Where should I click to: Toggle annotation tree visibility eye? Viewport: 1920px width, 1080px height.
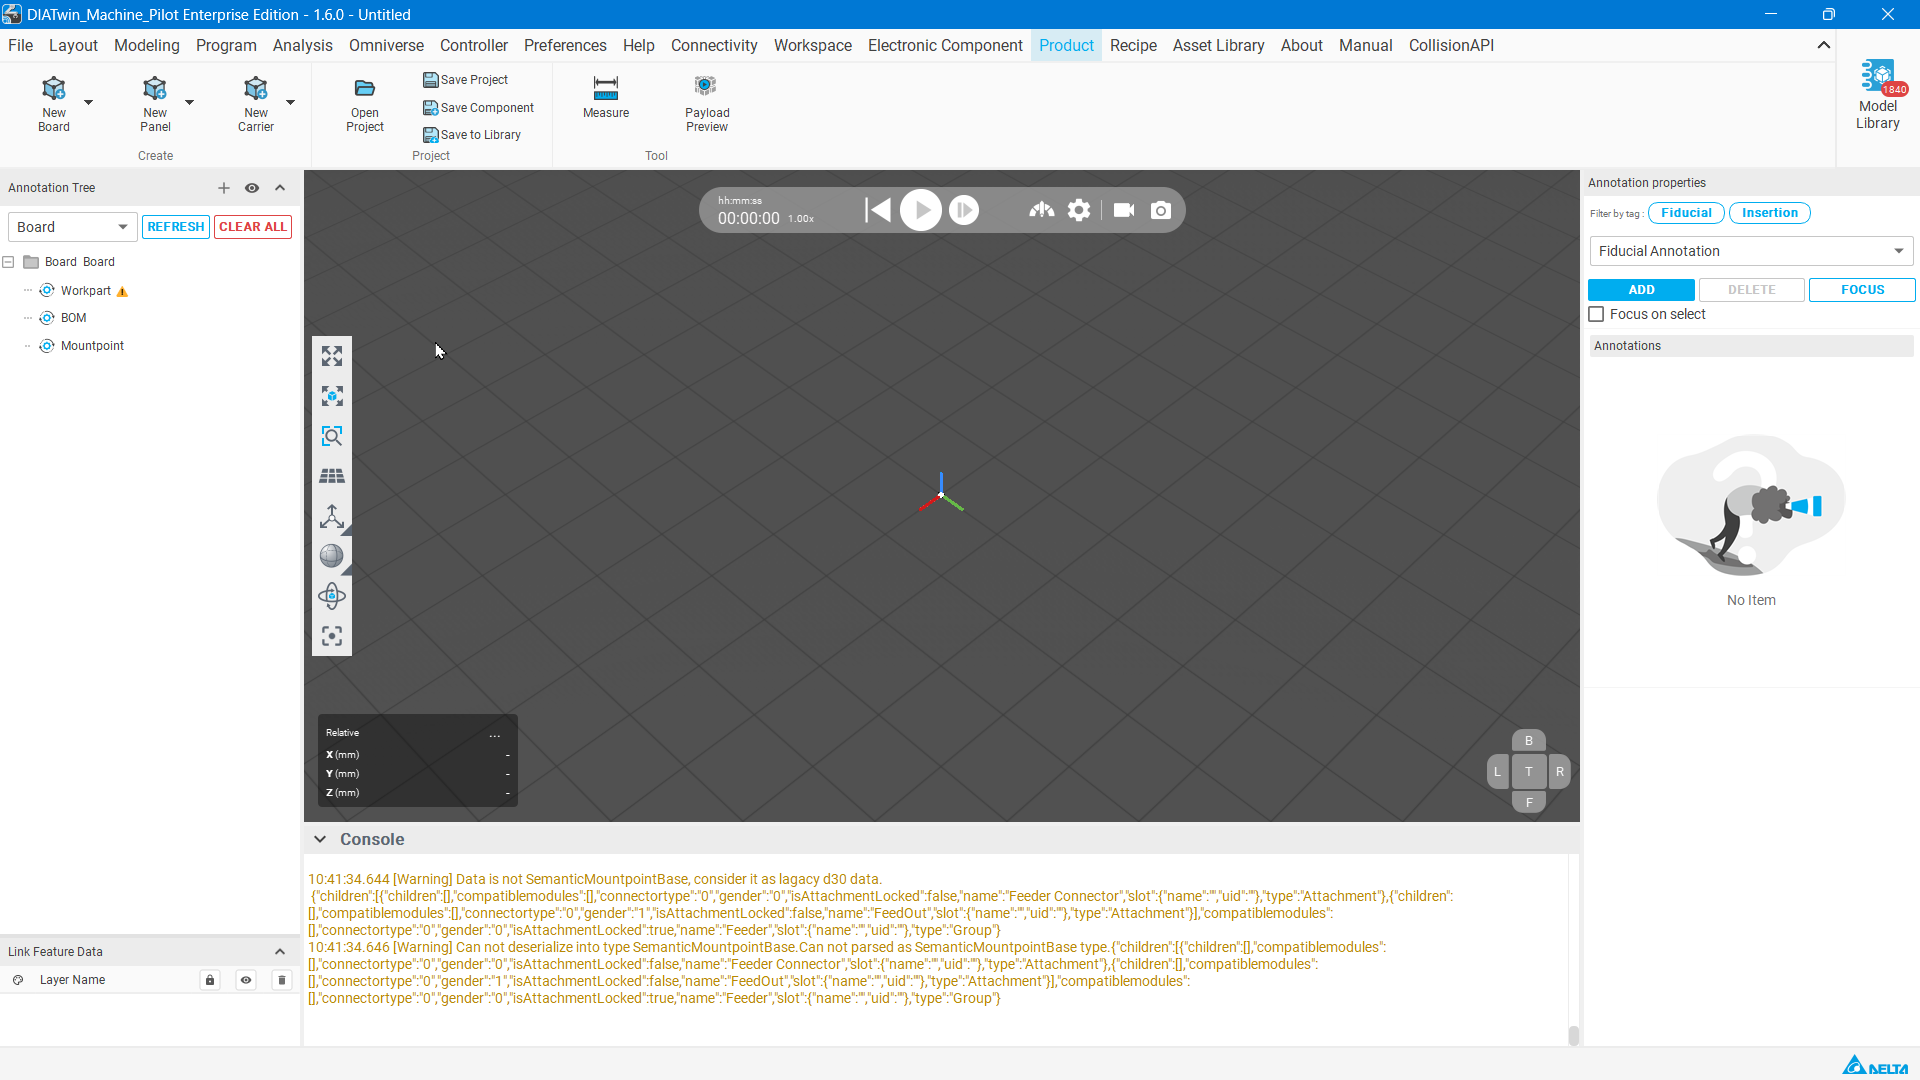[x=252, y=188]
